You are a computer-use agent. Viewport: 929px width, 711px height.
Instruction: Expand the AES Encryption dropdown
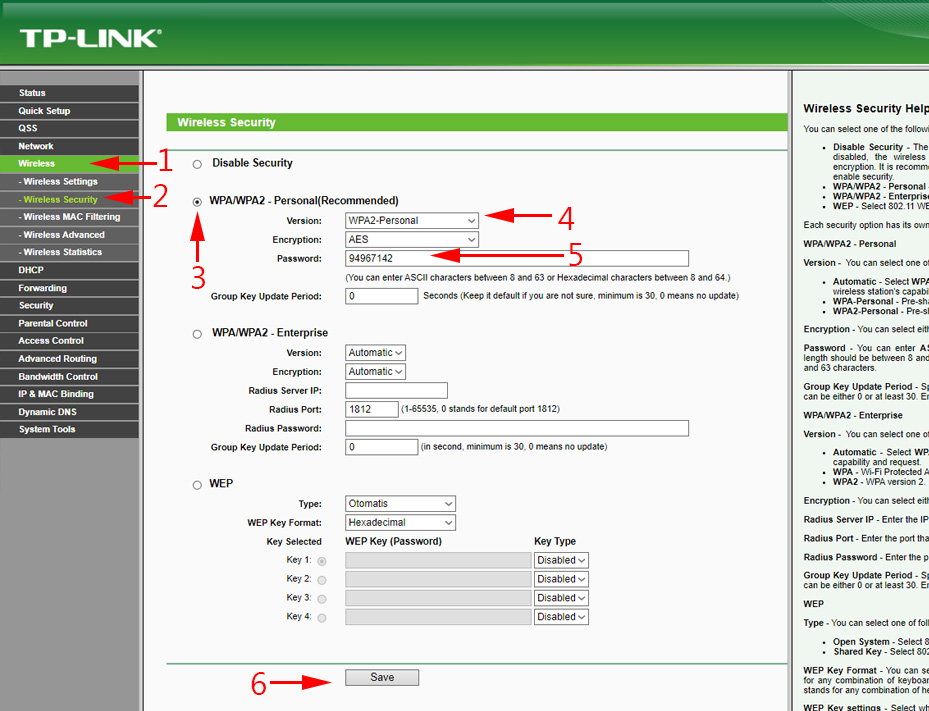412,240
